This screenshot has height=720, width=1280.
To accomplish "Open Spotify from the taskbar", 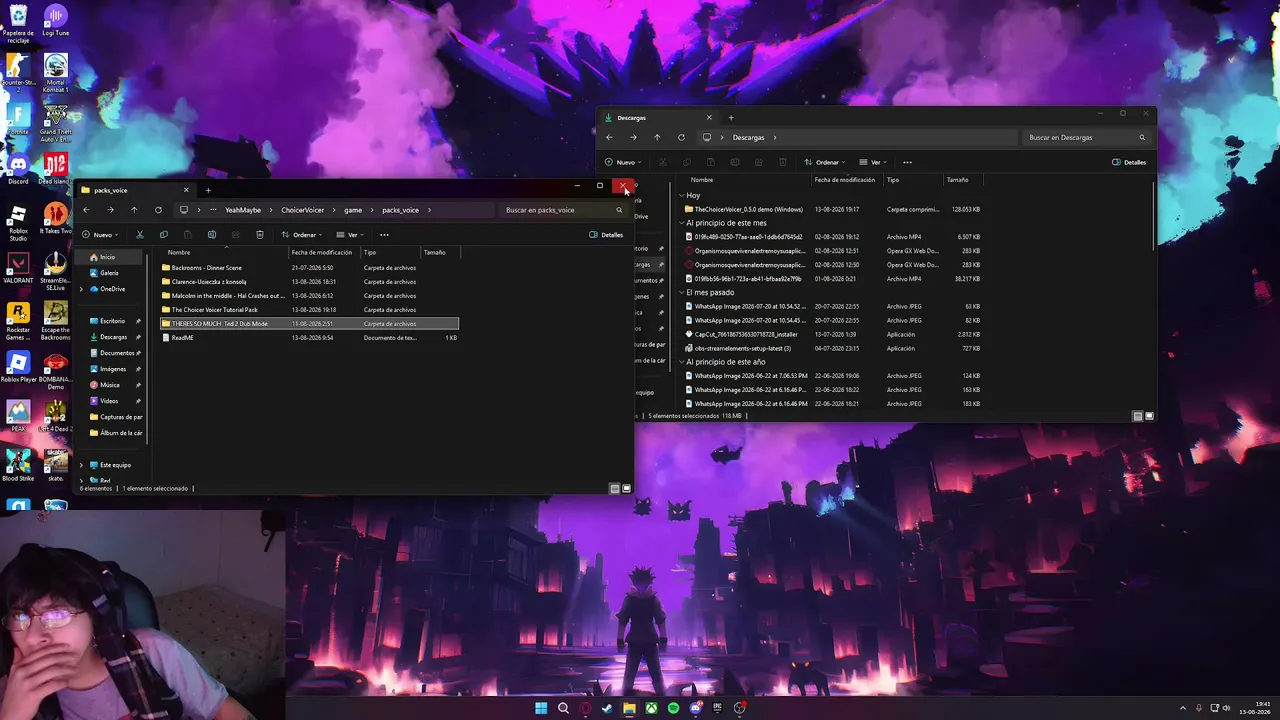I will (x=673, y=708).
